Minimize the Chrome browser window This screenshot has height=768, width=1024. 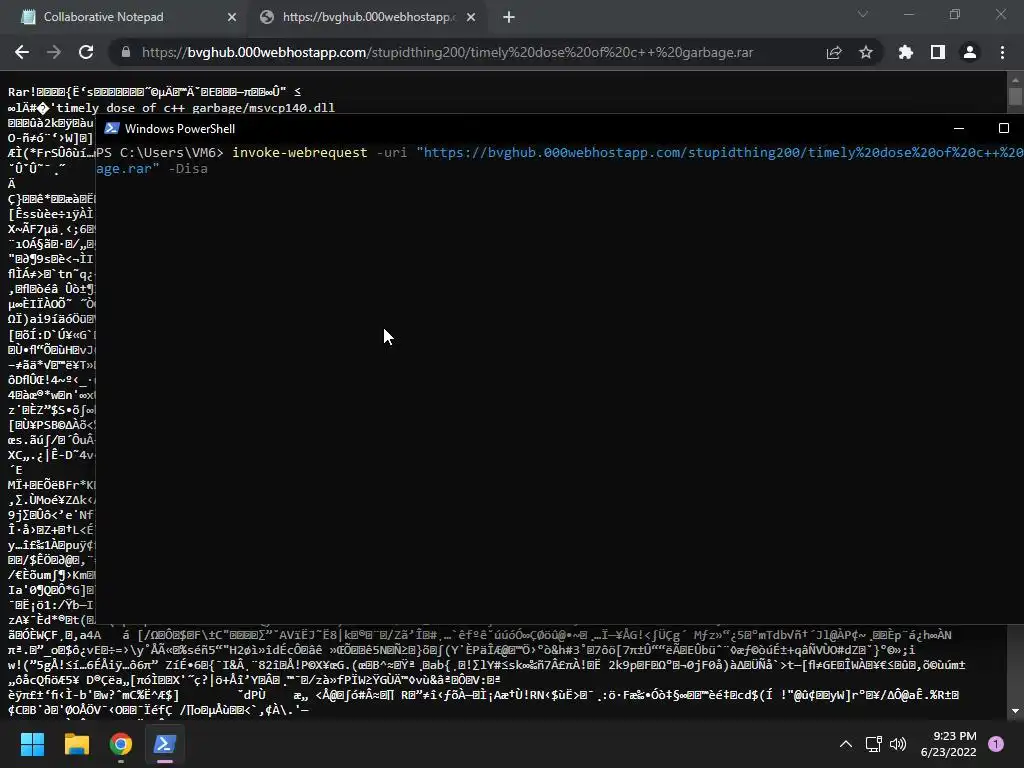point(908,14)
